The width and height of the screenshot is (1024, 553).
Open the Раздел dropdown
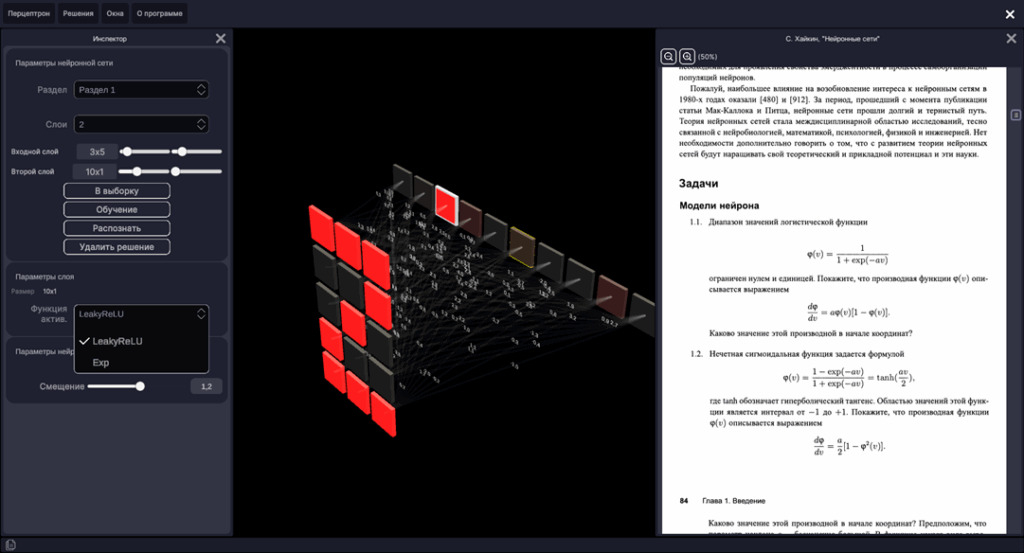[141, 90]
